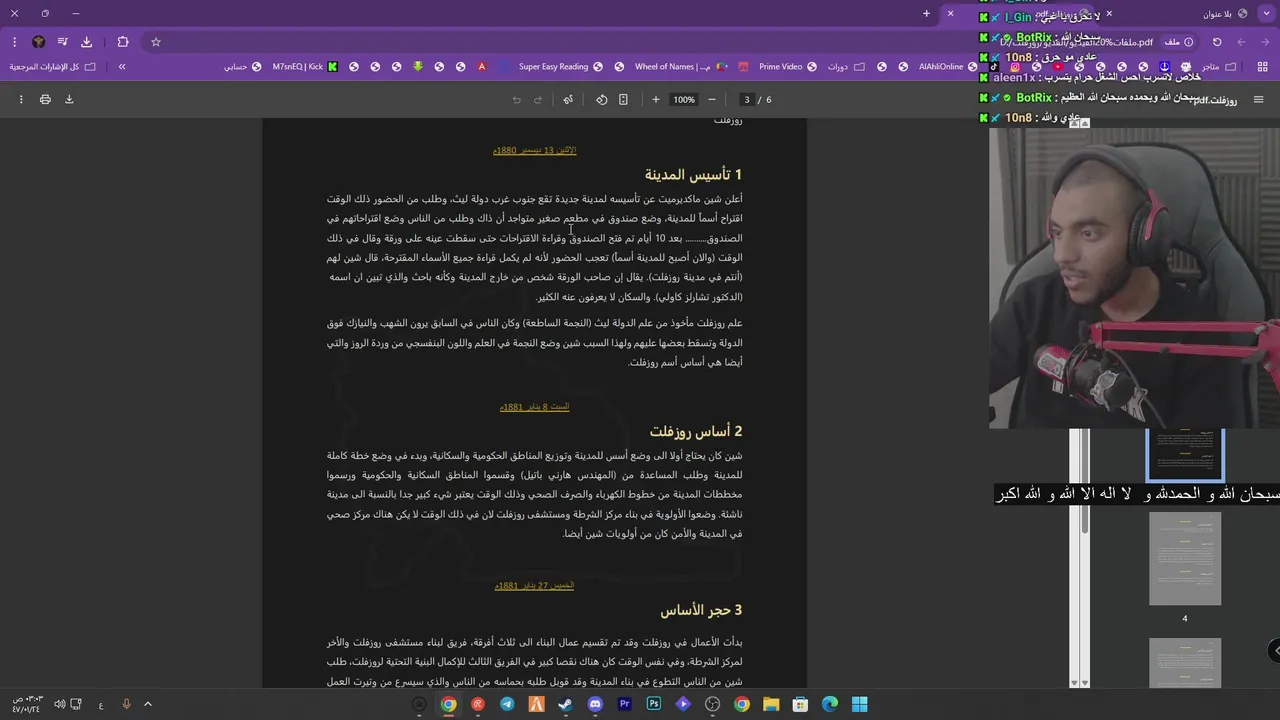Switch to the بلا عنوان tab
Image resolution: width=1280 pixels, height=720 pixels.
coord(1224,14)
